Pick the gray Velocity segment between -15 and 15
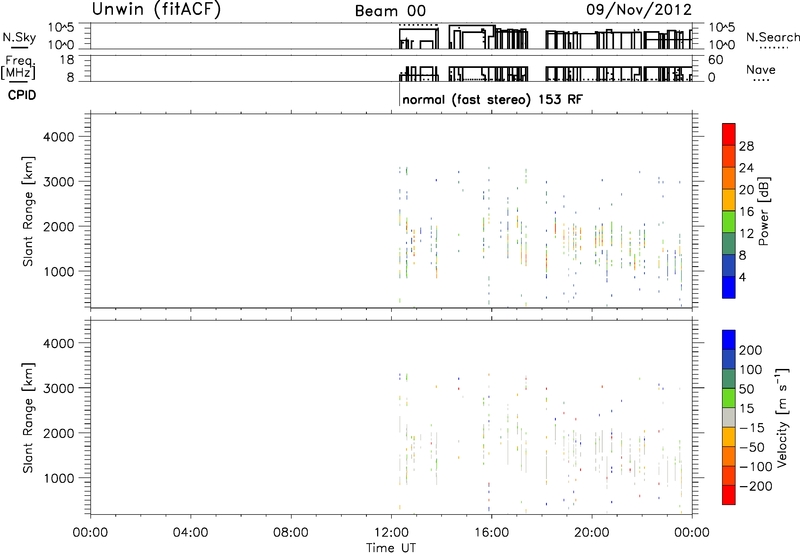Screen dimensions: 800x554 click(729, 417)
